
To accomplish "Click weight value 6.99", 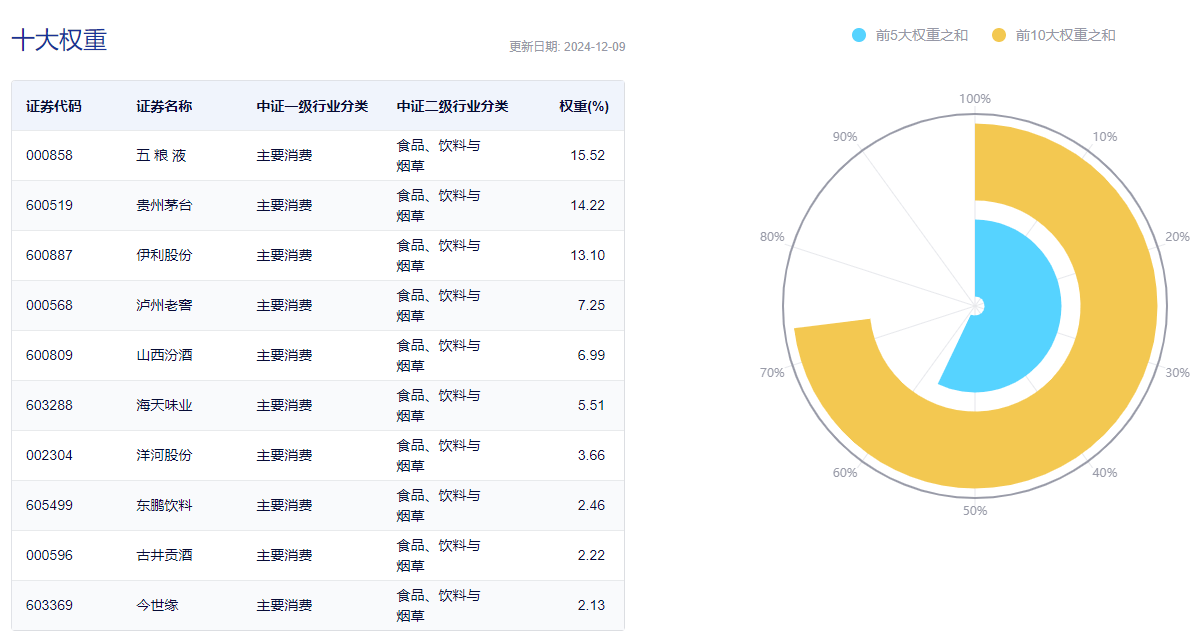I will pyautogui.click(x=591, y=355).
